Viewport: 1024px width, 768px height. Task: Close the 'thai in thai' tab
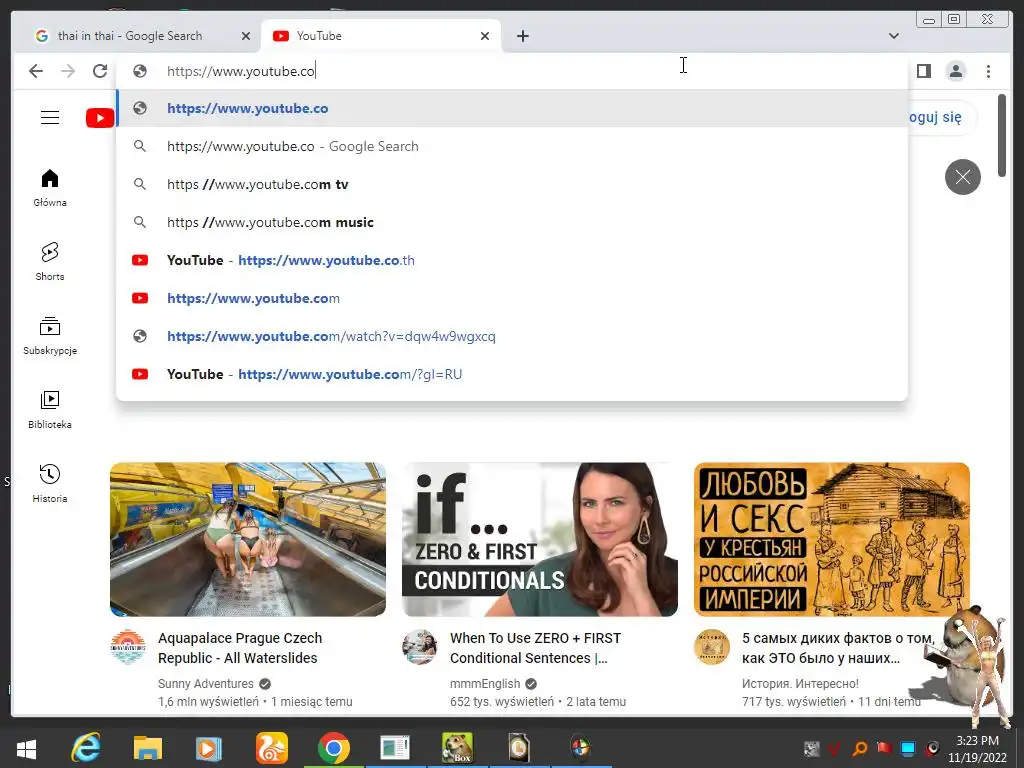pos(246,36)
